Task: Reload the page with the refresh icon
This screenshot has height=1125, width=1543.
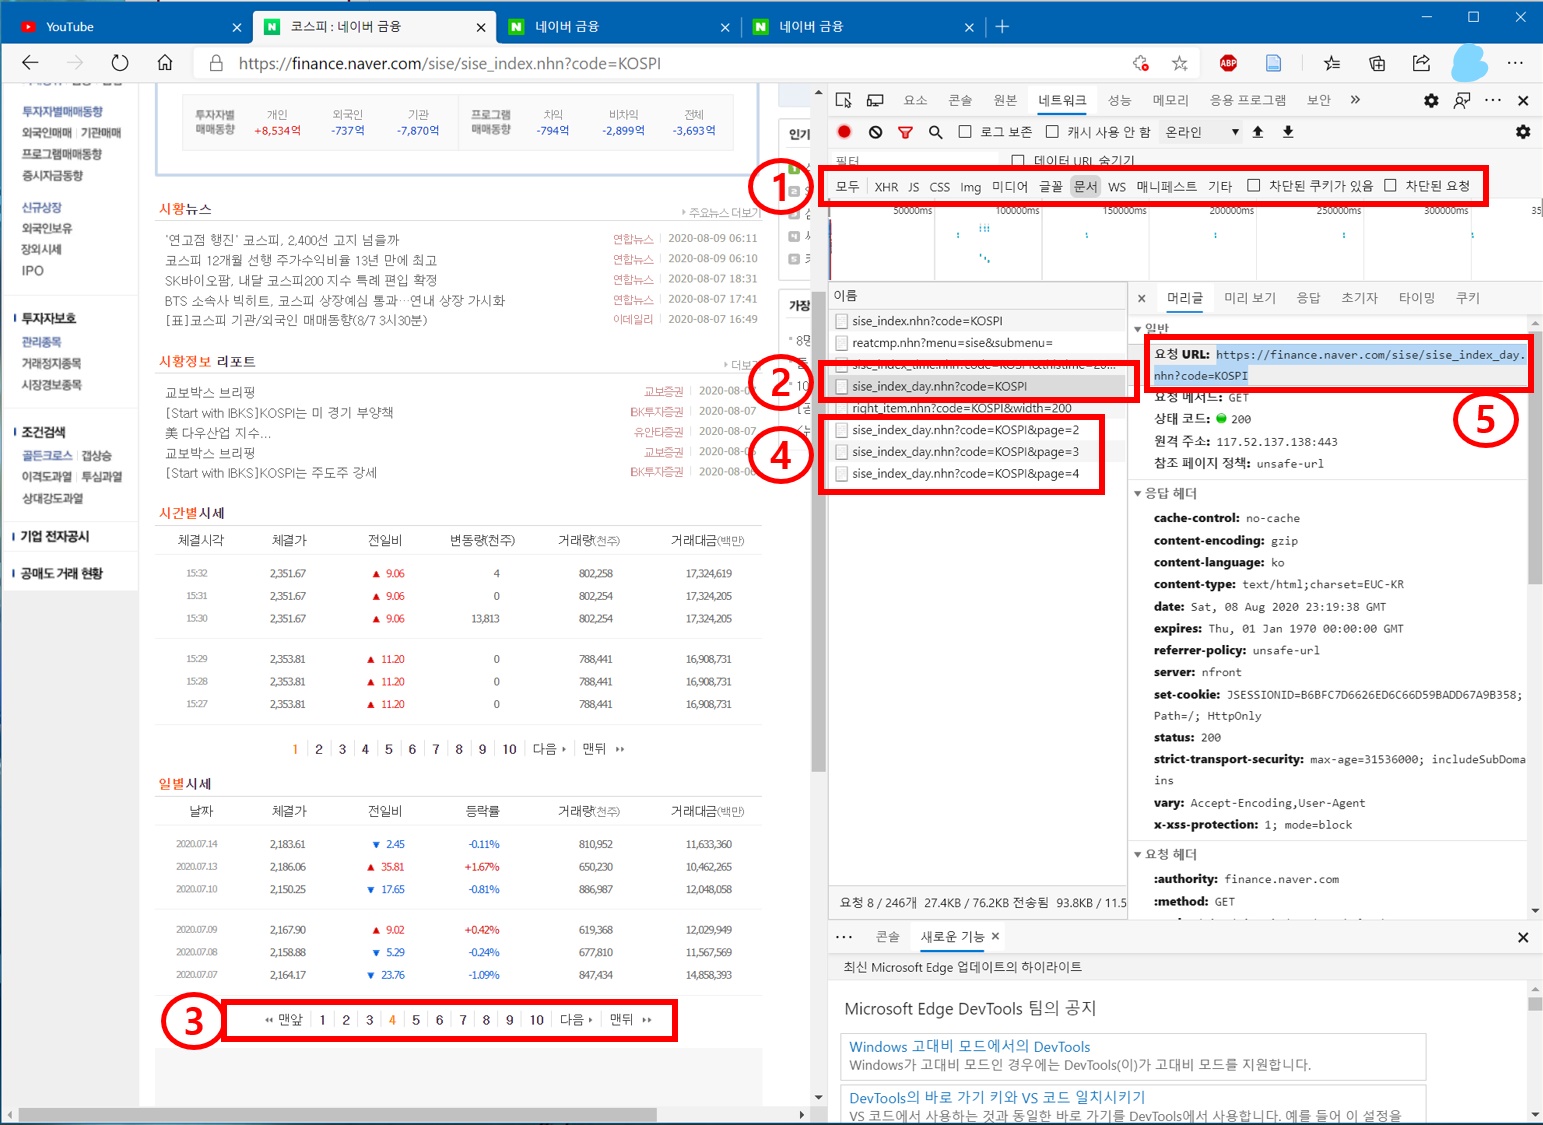Action: coord(120,63)
